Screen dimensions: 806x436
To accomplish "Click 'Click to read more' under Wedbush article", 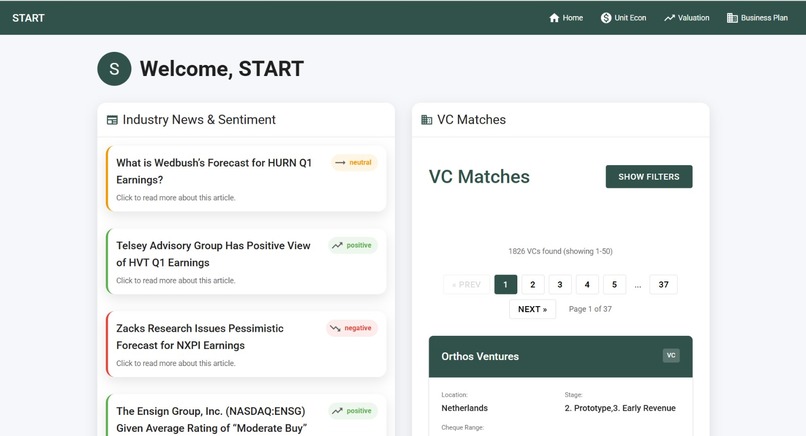I will click(176, 197).
